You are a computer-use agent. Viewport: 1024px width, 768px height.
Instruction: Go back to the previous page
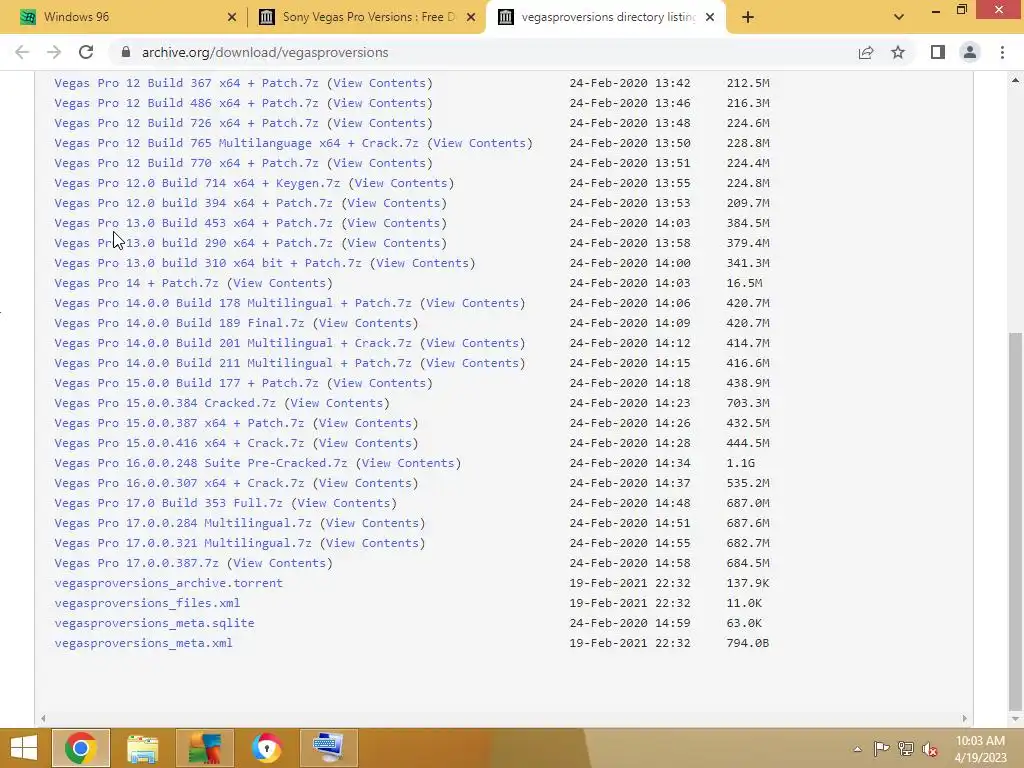pyautogui.click(x=22, y=52)
